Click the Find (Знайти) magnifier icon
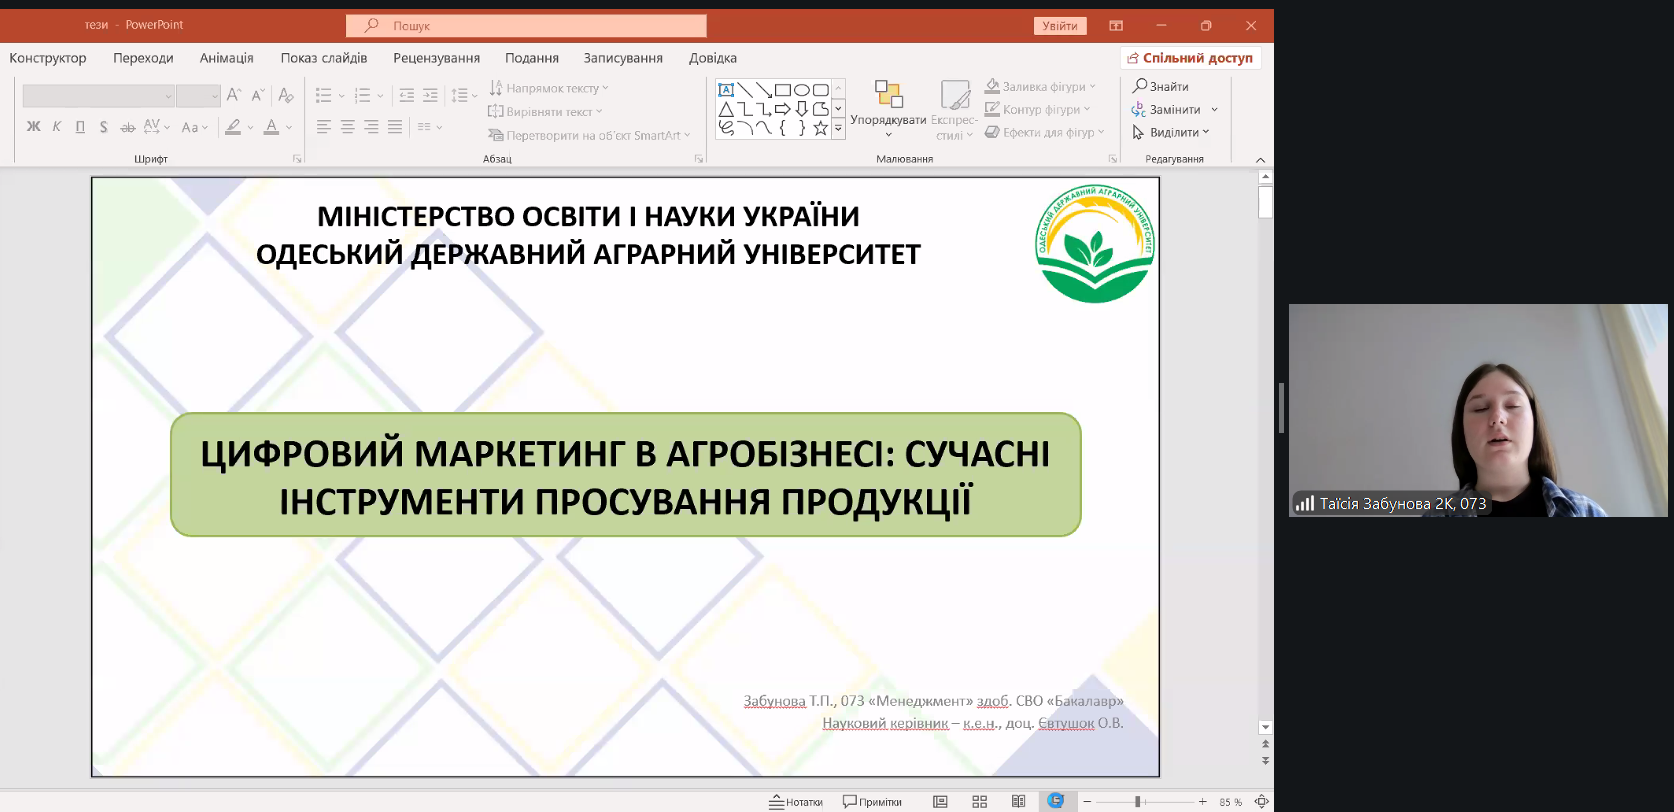 (x=1139, y=86)
